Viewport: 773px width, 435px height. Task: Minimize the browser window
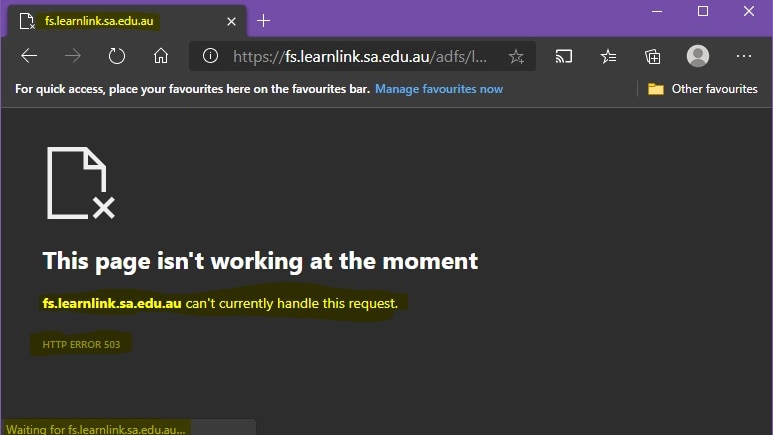(657, 11)
